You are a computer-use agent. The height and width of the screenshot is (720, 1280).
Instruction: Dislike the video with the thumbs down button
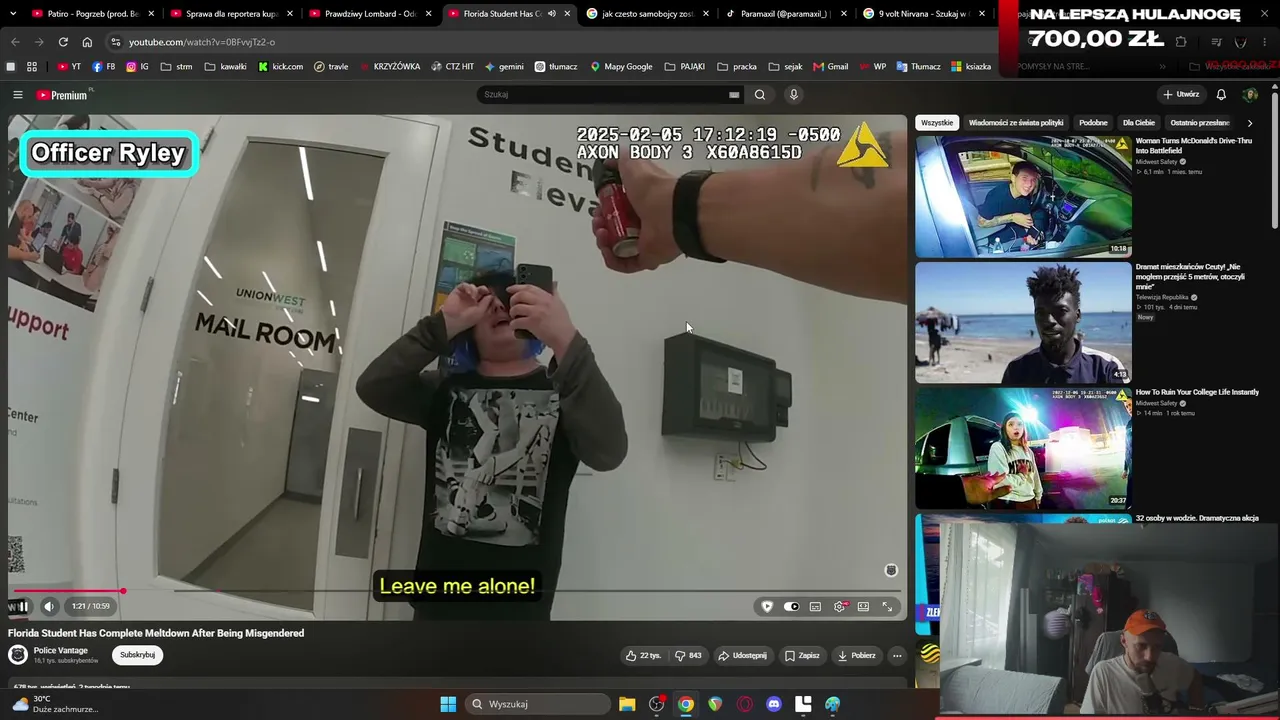(x=688, y=656)
